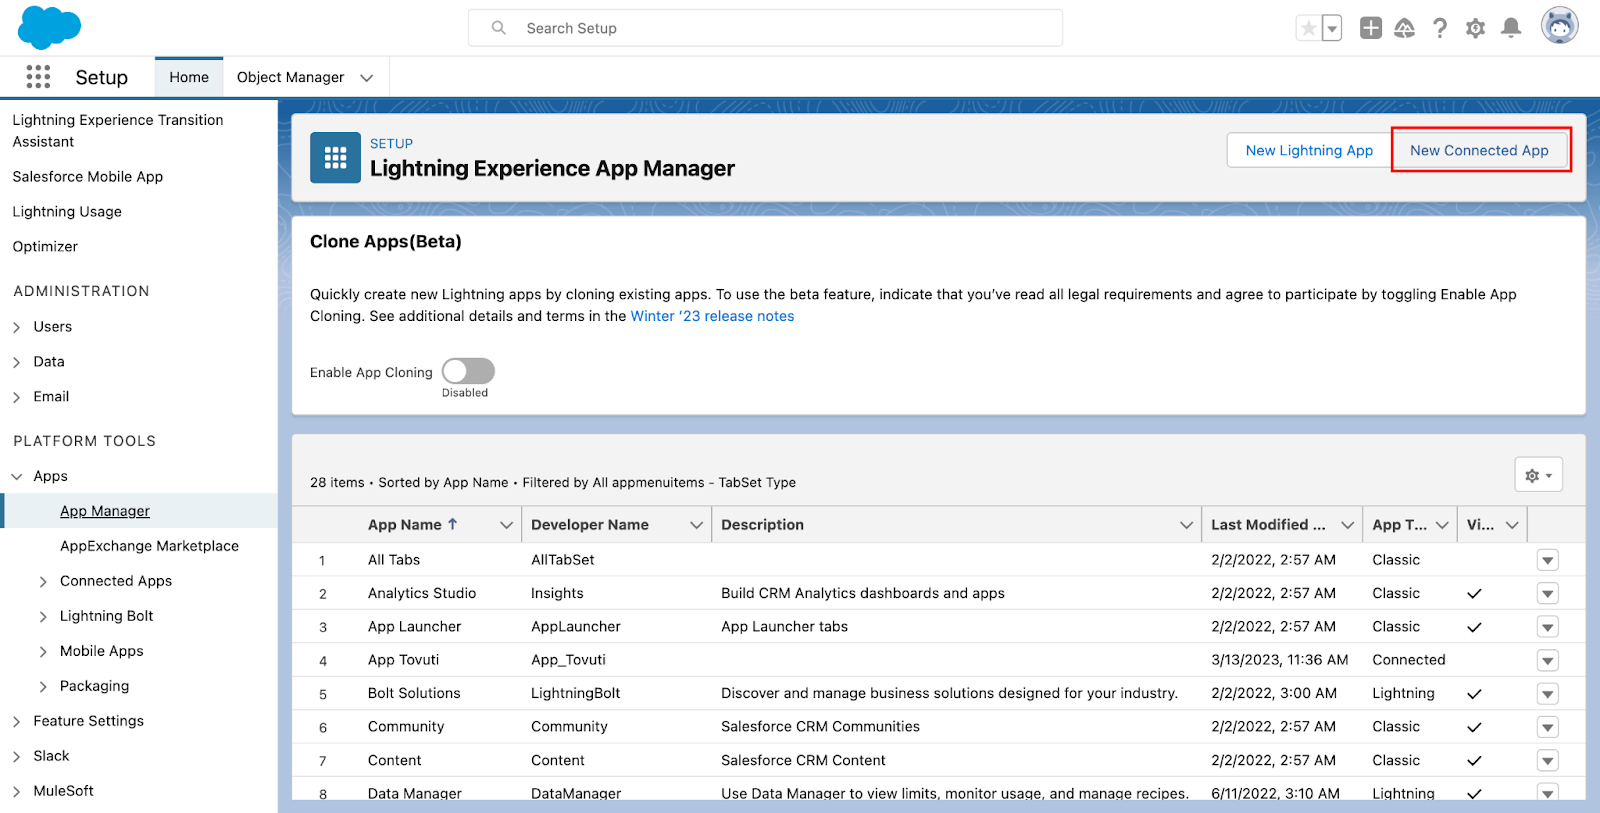Click the App Tovuti app name
Screen dimensions: 1600x813
403,660
